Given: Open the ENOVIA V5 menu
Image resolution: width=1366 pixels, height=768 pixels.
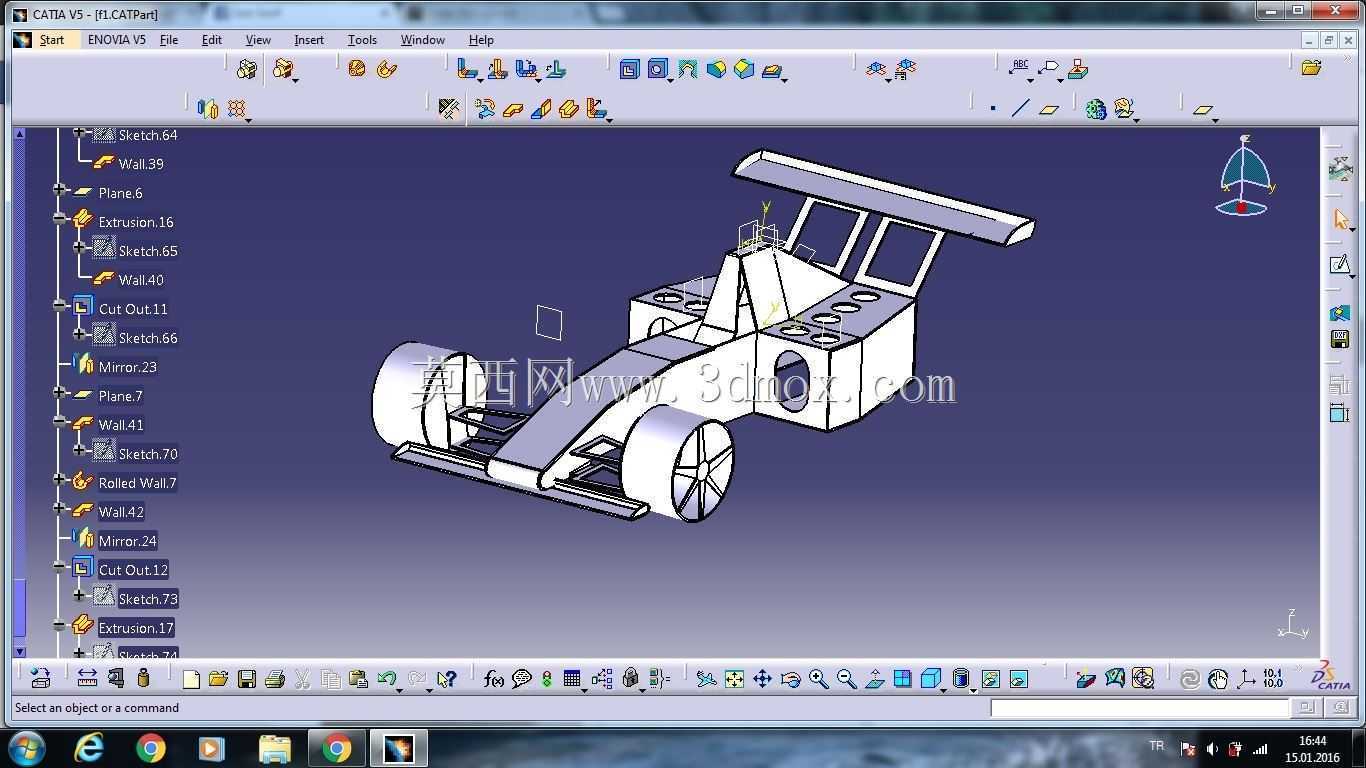Looking at the screenshot, I should click(x=117, y=40).
